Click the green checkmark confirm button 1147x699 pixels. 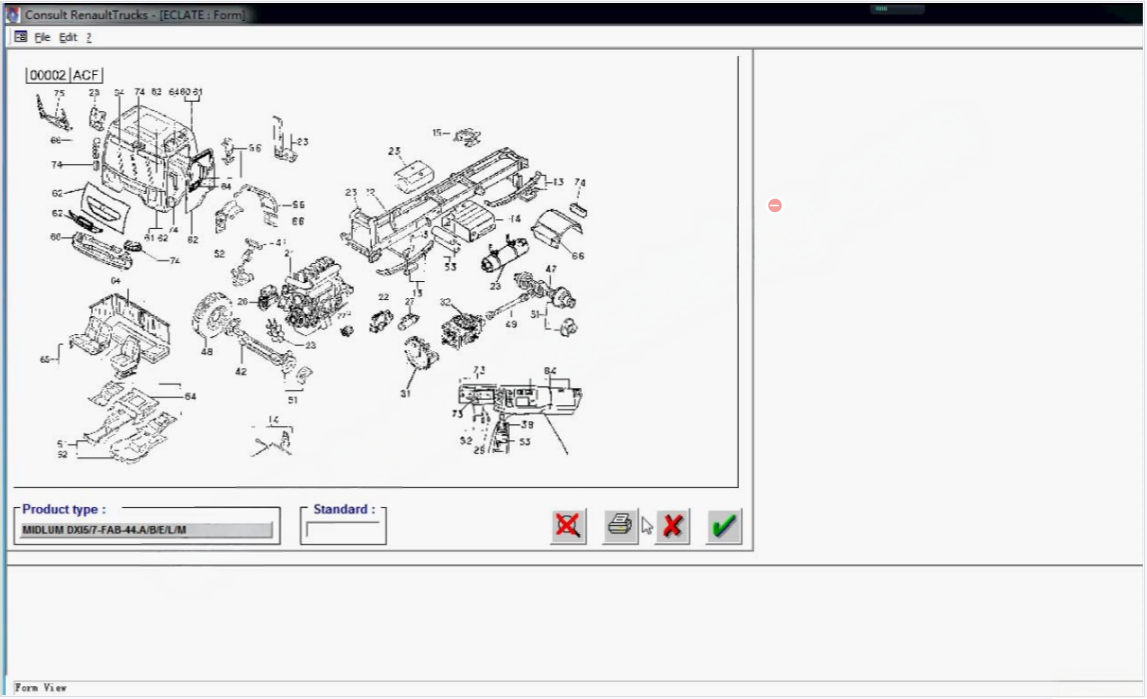point(724,526)
